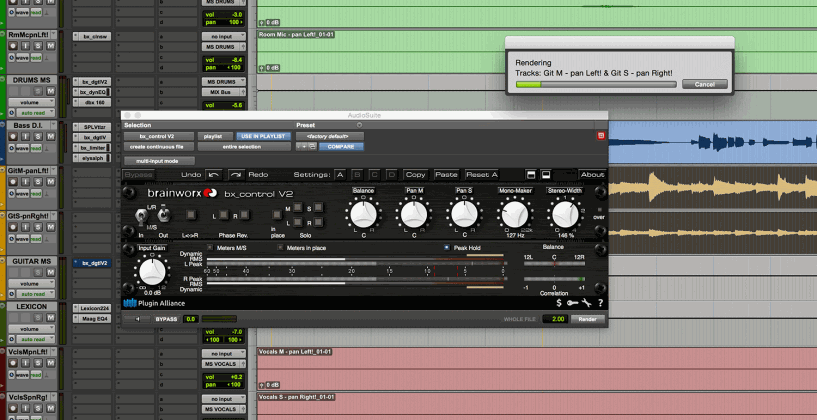817x420 pixels.
Task: Toggle the L<>R channel swap button
Action: click(x=190, y=214)
